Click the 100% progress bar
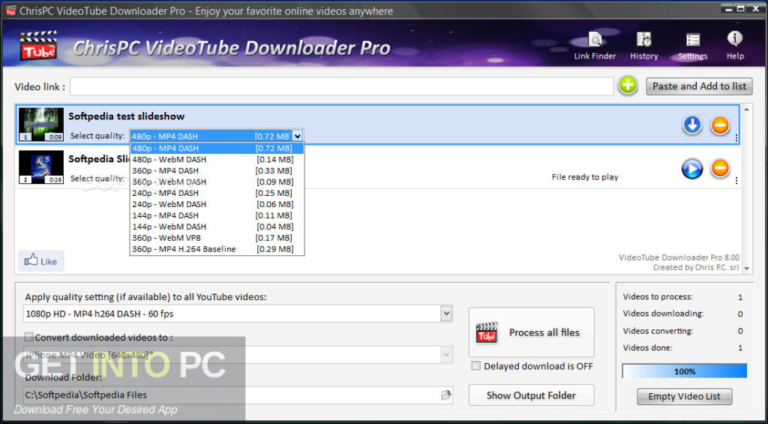This screenshot has width=768, height=424. [684, 371]
